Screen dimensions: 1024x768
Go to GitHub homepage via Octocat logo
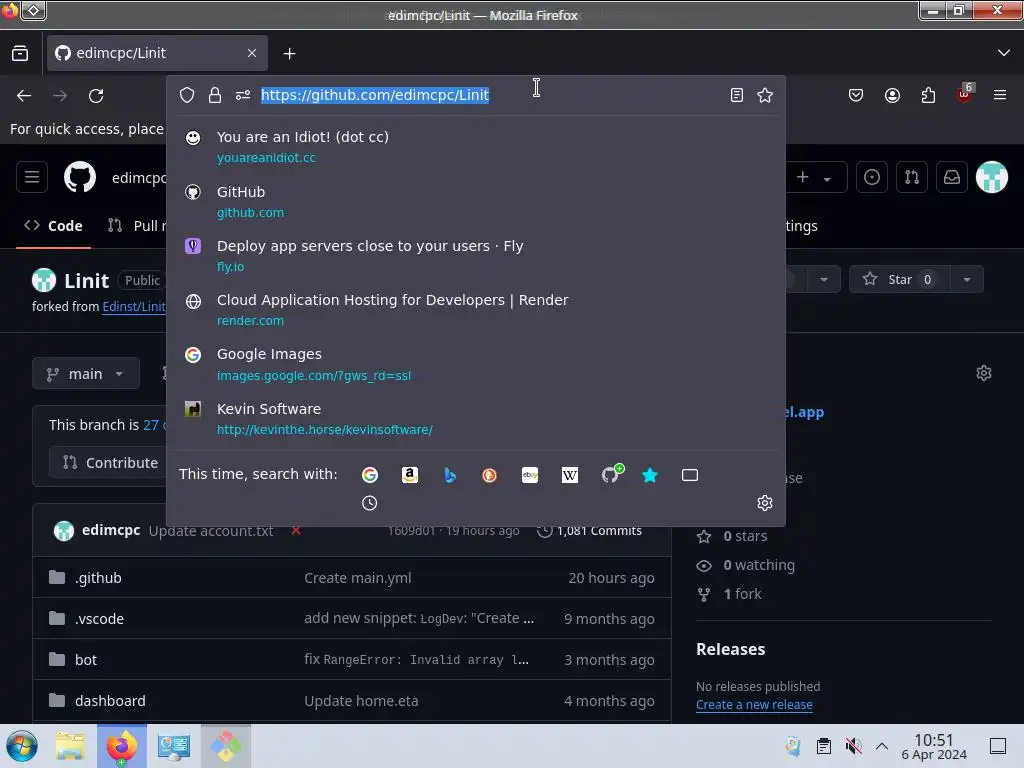pyautogui.click(x=80, y=177)
